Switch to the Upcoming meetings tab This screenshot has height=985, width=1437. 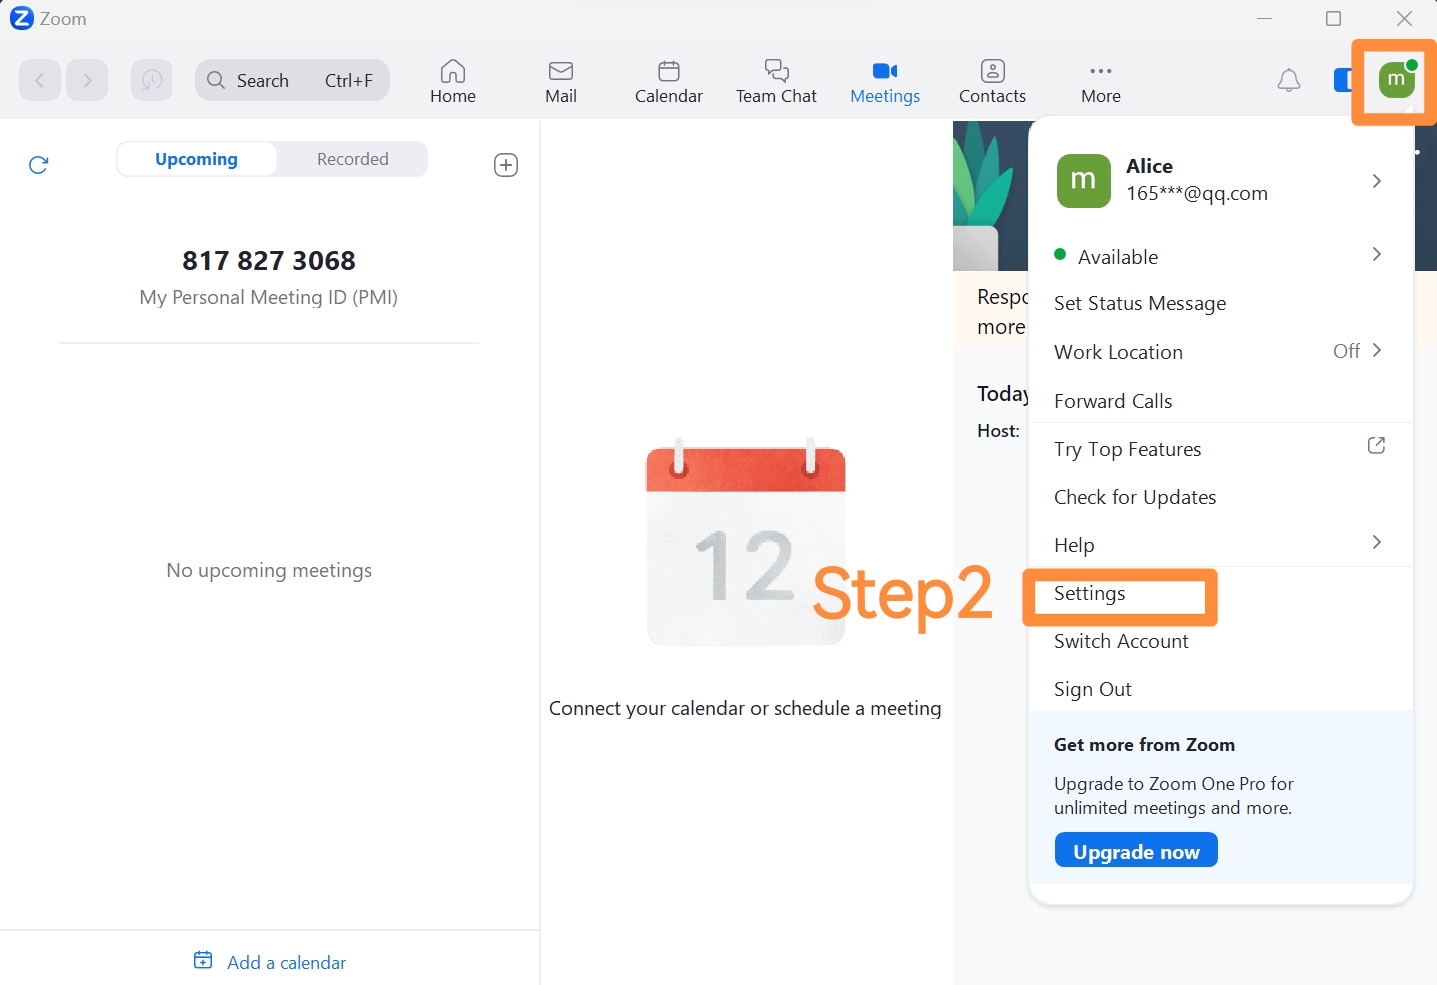pos(196,159)
